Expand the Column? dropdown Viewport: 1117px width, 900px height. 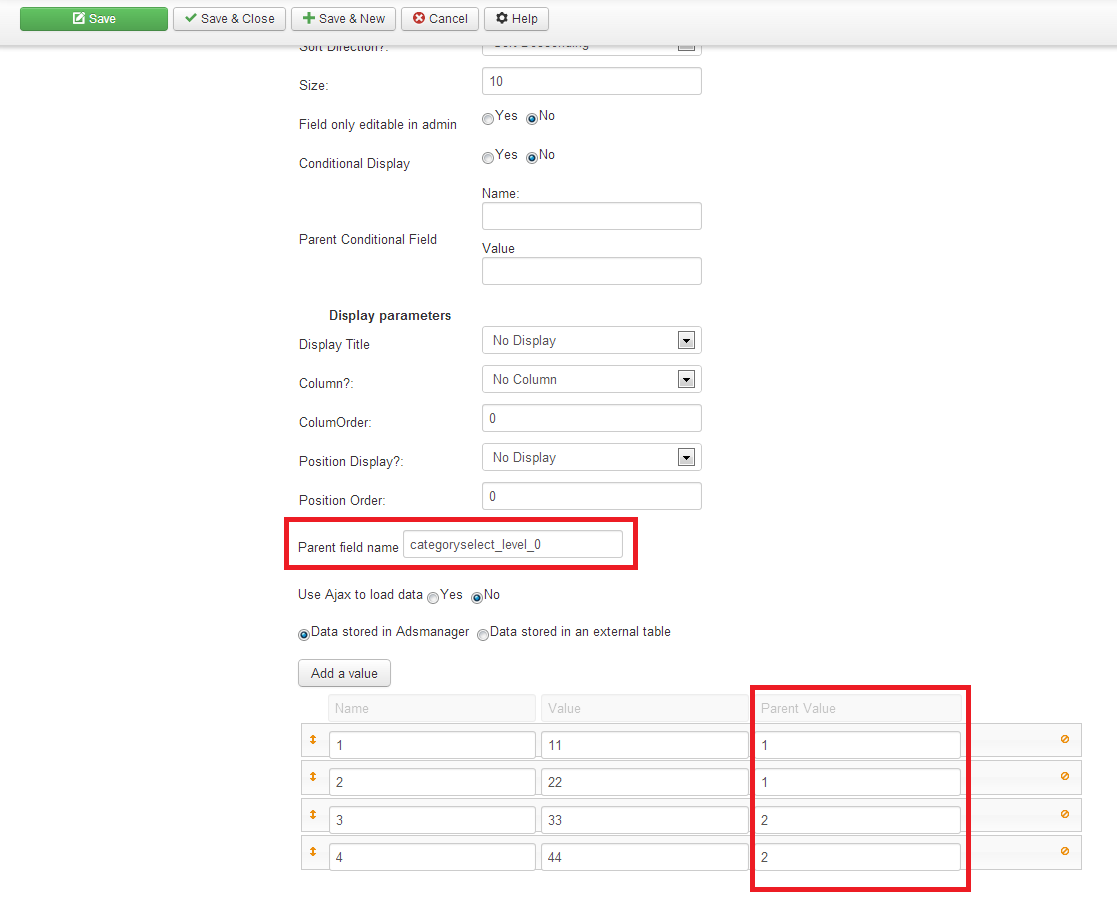click(x=591, y=380)
